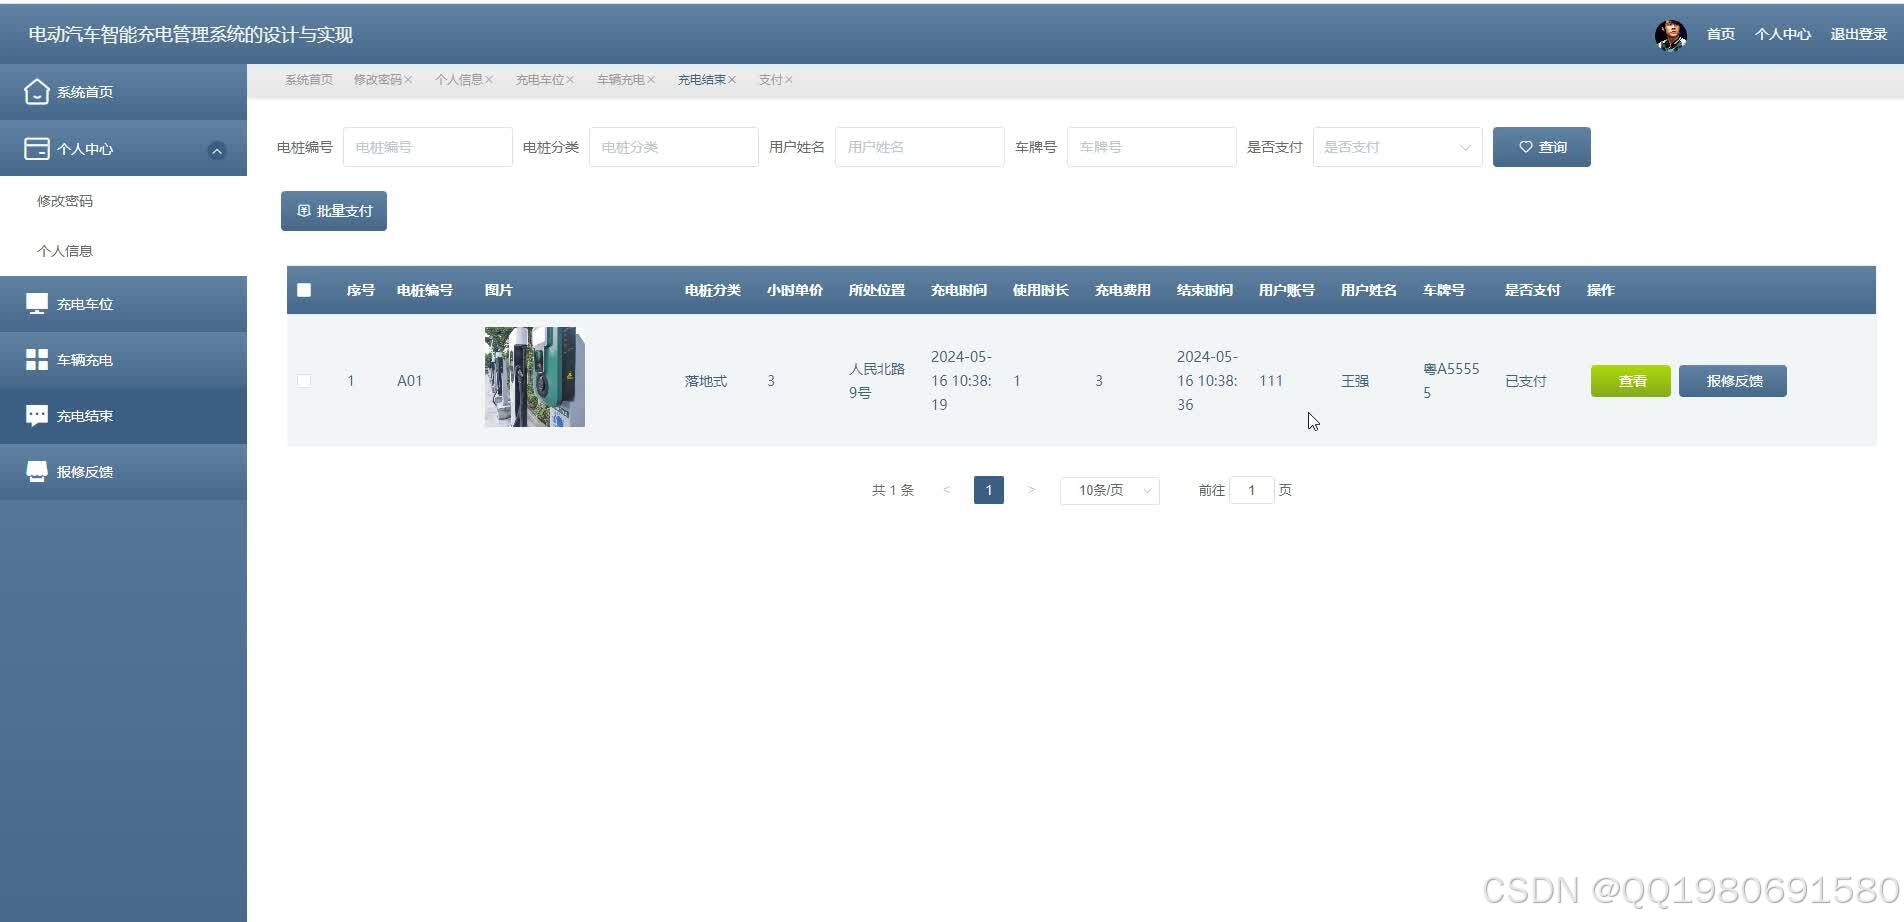Select page 1 in pagination
Screen dimensions: 1904x922
(989, 490)
